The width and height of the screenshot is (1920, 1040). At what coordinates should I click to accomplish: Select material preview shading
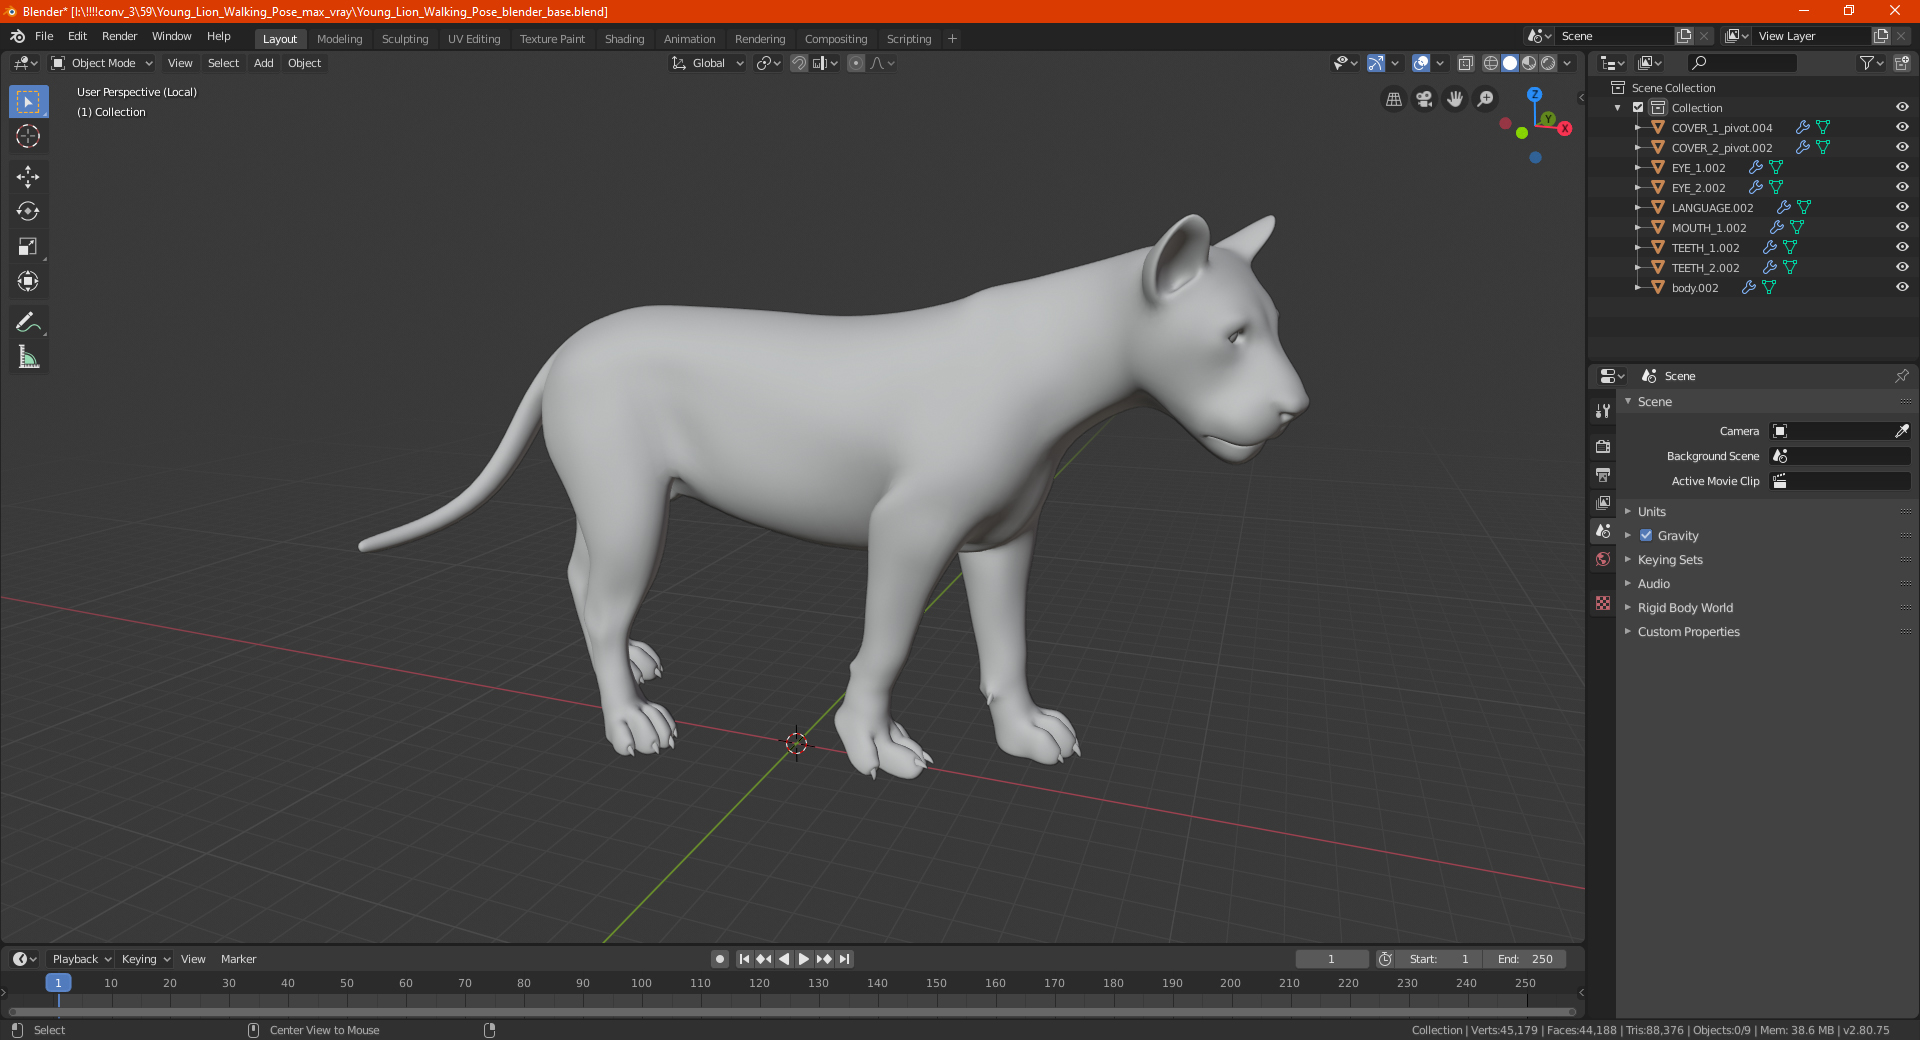(1529, 63)
